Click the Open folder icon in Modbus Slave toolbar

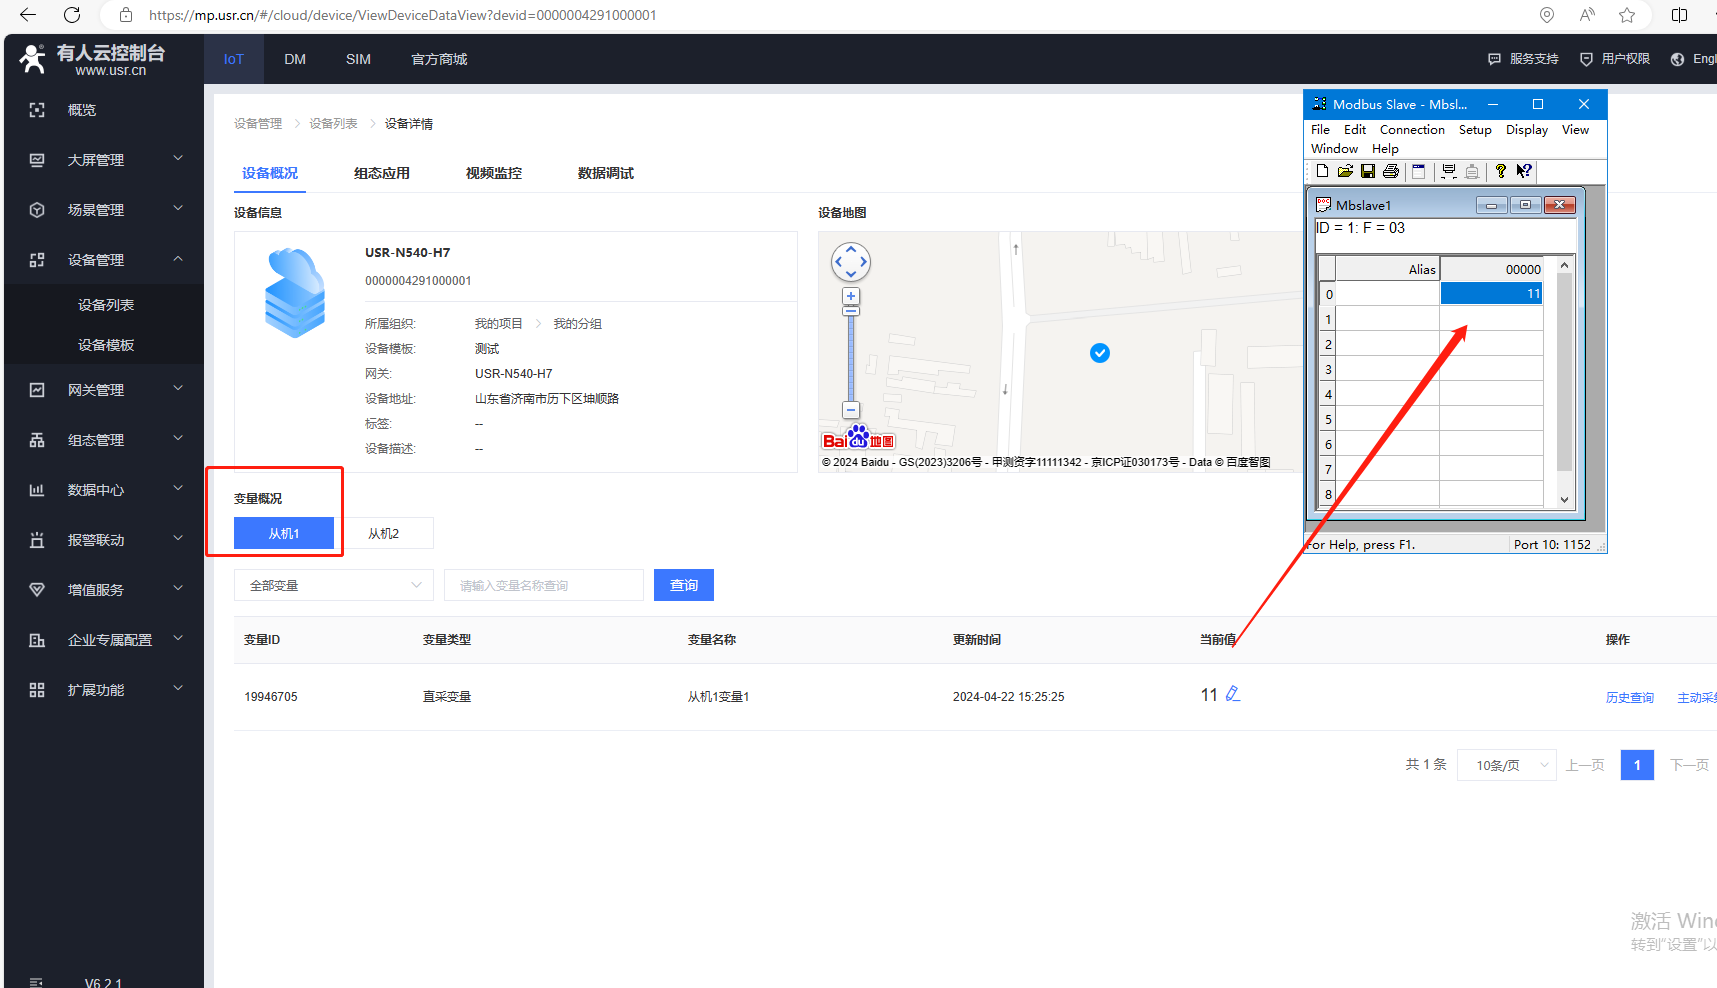(1345, 172)
